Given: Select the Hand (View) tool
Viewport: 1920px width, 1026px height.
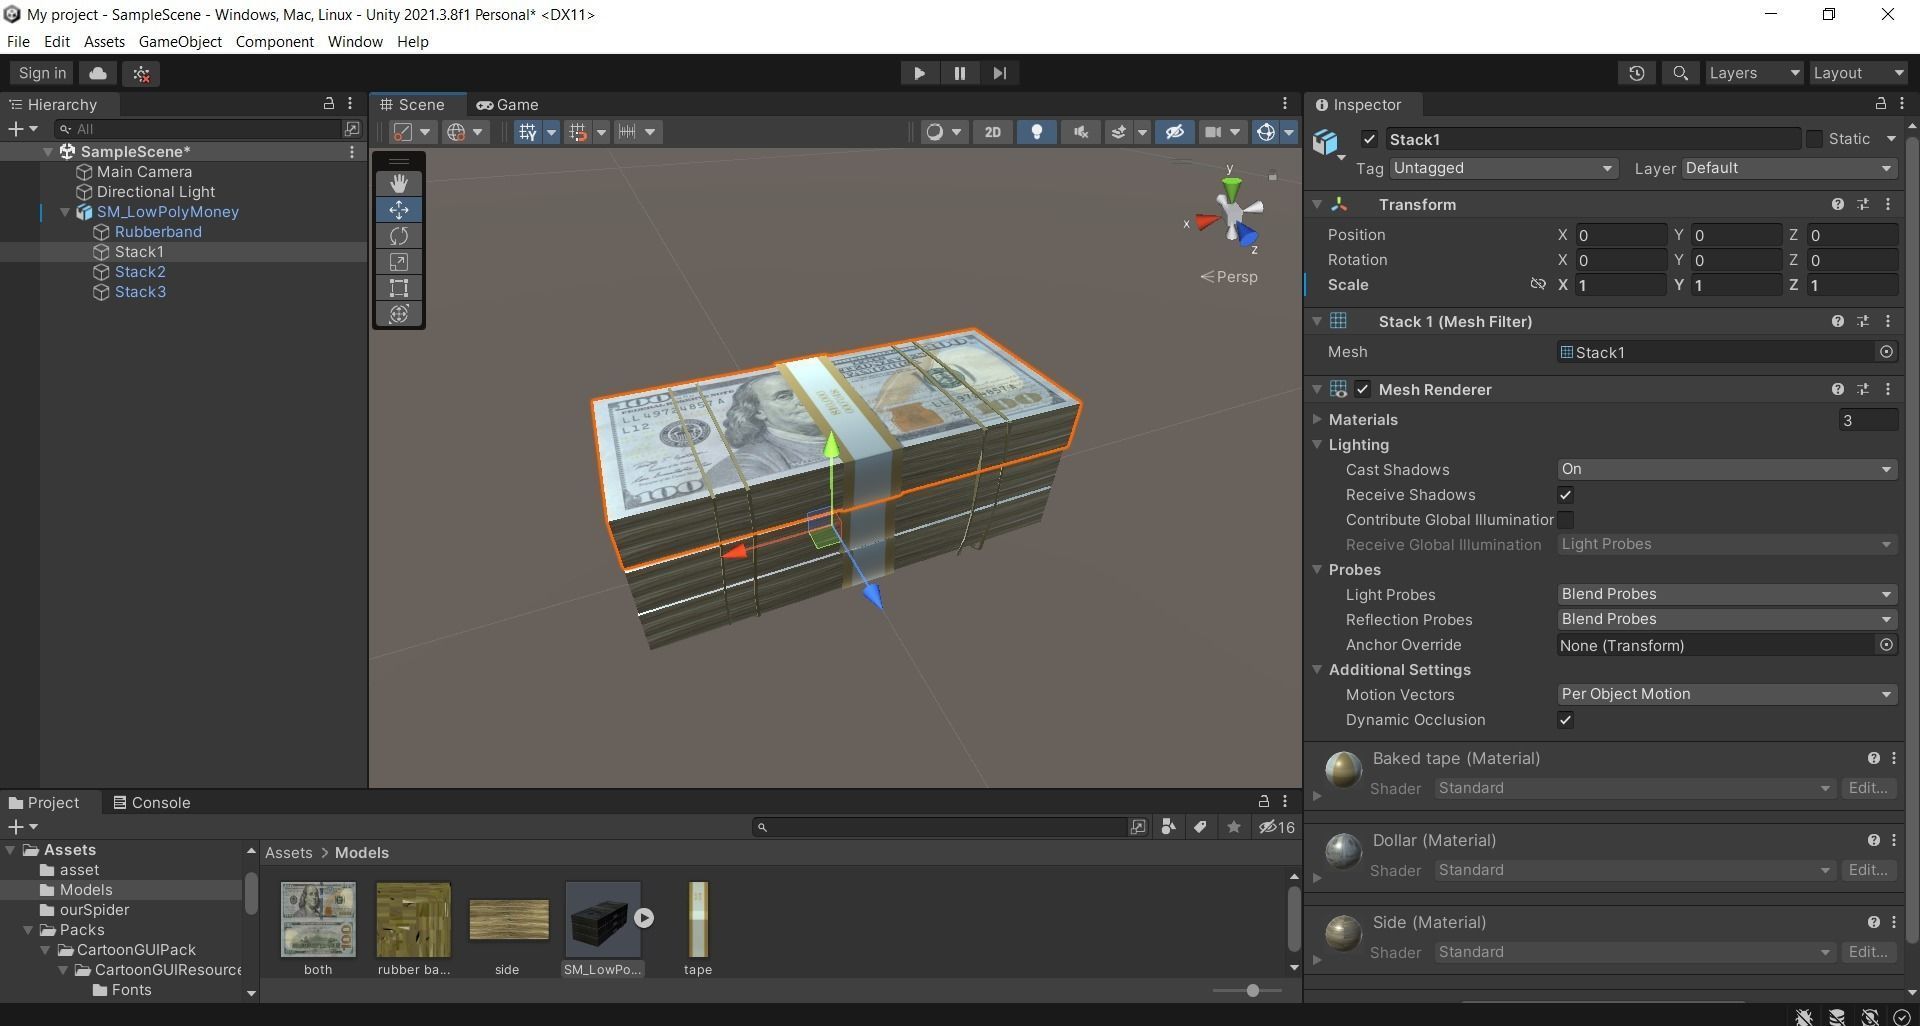Looking at the screenshot, I should click(x=399, y=183).
